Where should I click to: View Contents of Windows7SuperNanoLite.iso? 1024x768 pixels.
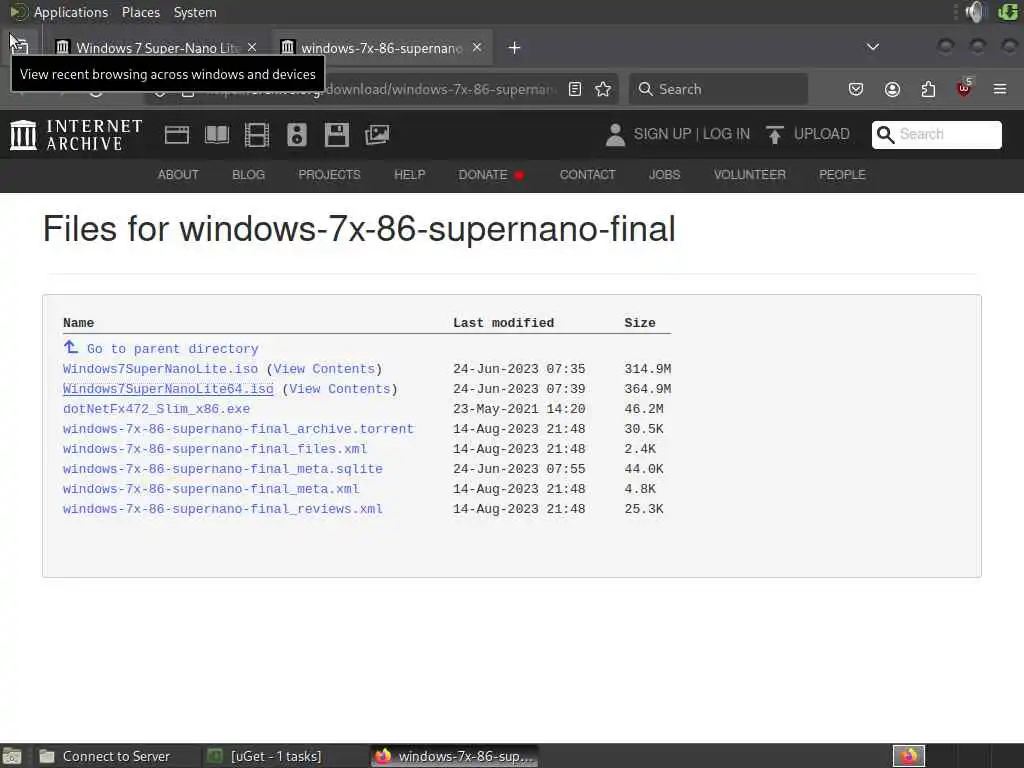pyautogui.click(x=324, y=369)
